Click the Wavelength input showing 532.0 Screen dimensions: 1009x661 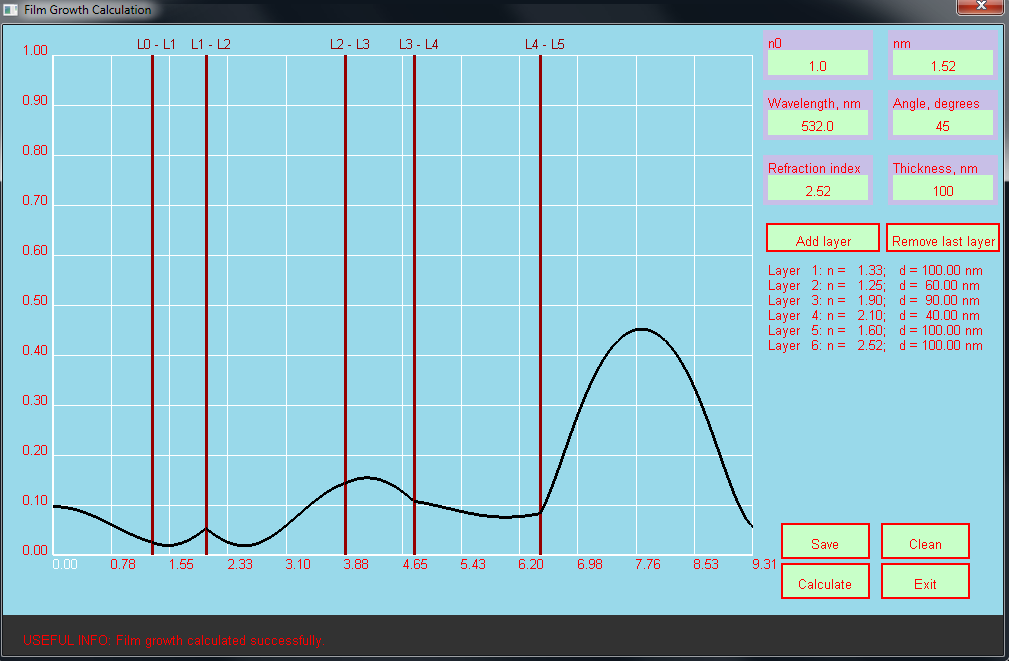click(x=818, y=125)
